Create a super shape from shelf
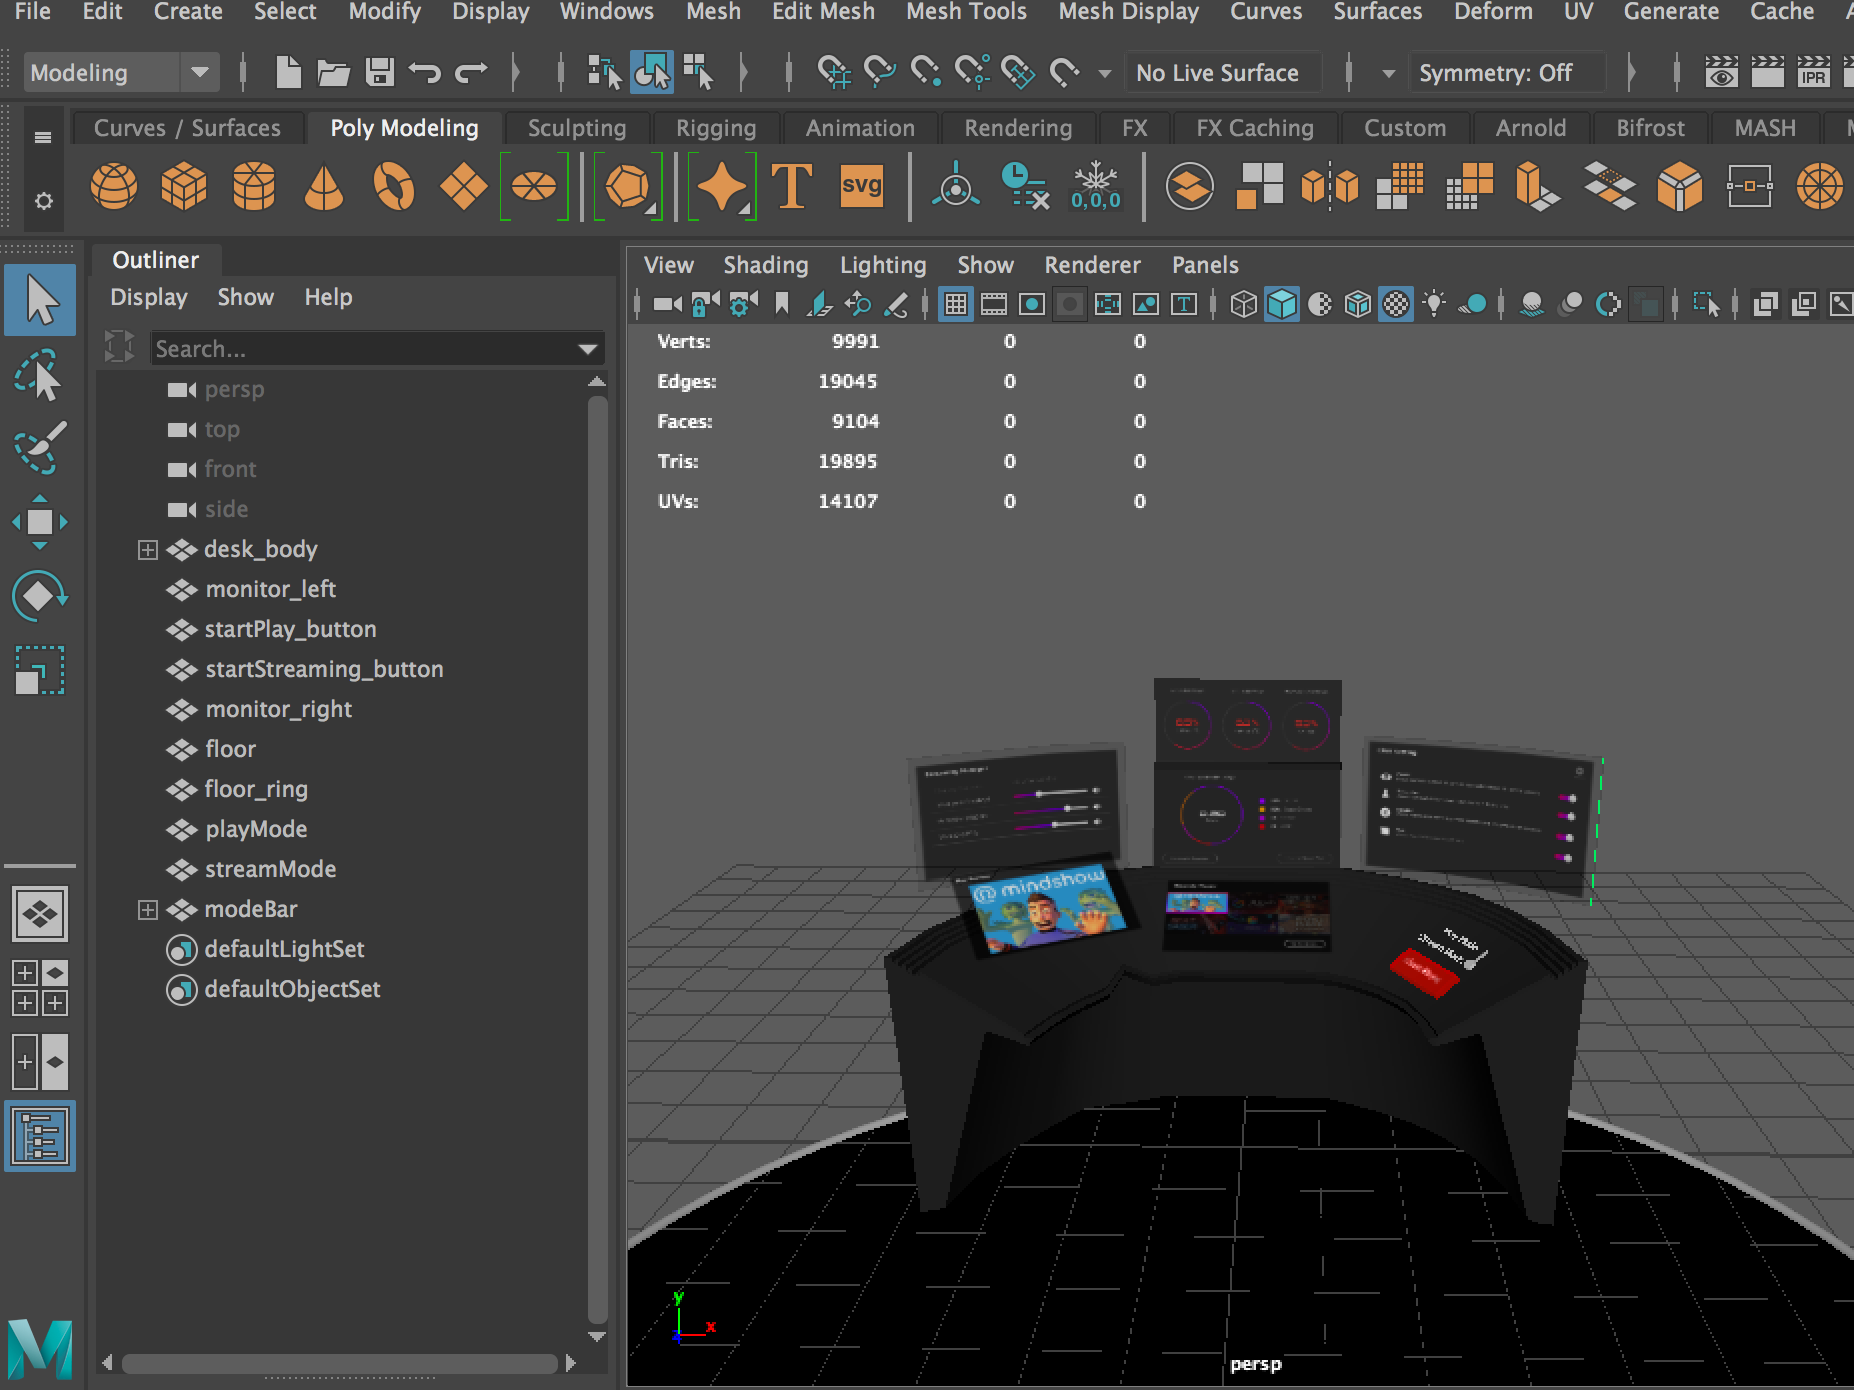Viewport: 1854px width, 1390px height. click(721, 187)
